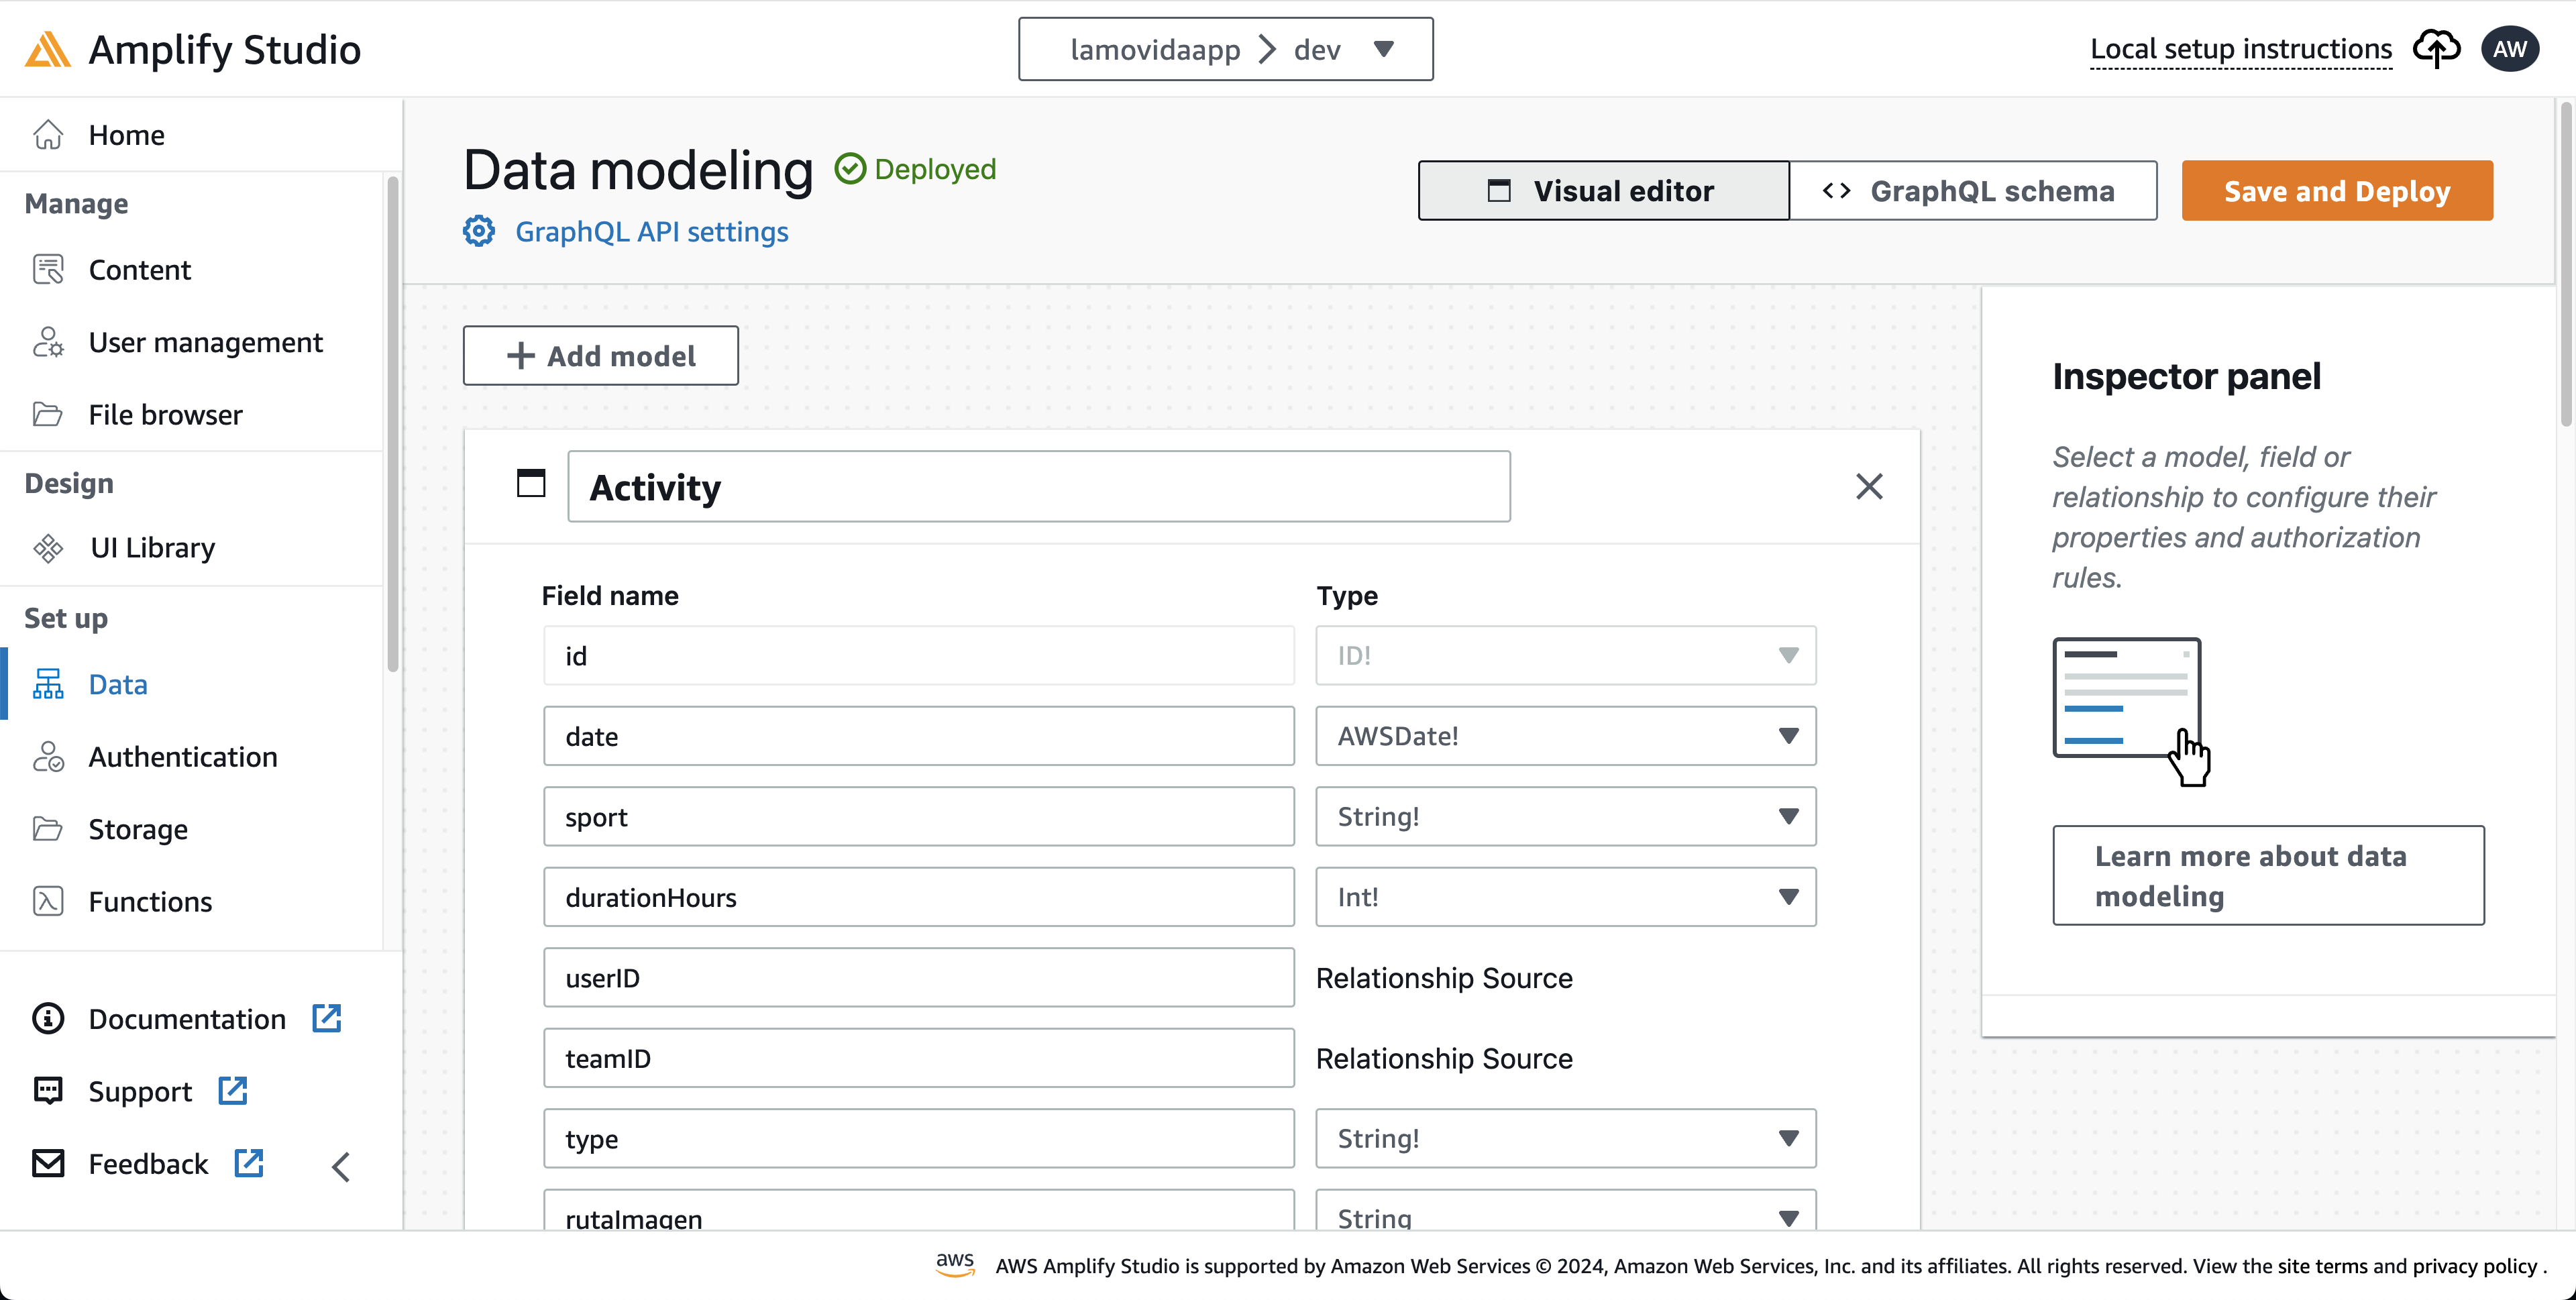Click the GraphQL API settings gear icon
The image size is (2576, 1300).
pos(479,231)
